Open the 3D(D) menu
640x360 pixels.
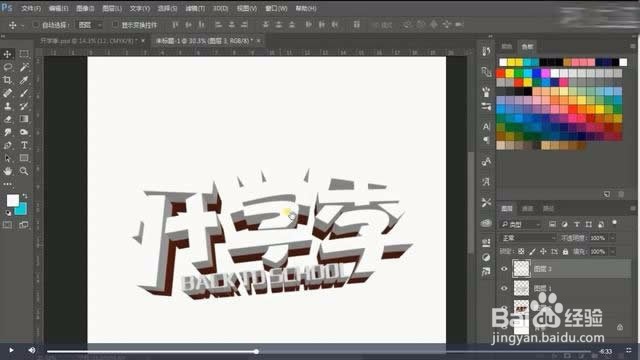pyautogui.click(x=220, y=8)
